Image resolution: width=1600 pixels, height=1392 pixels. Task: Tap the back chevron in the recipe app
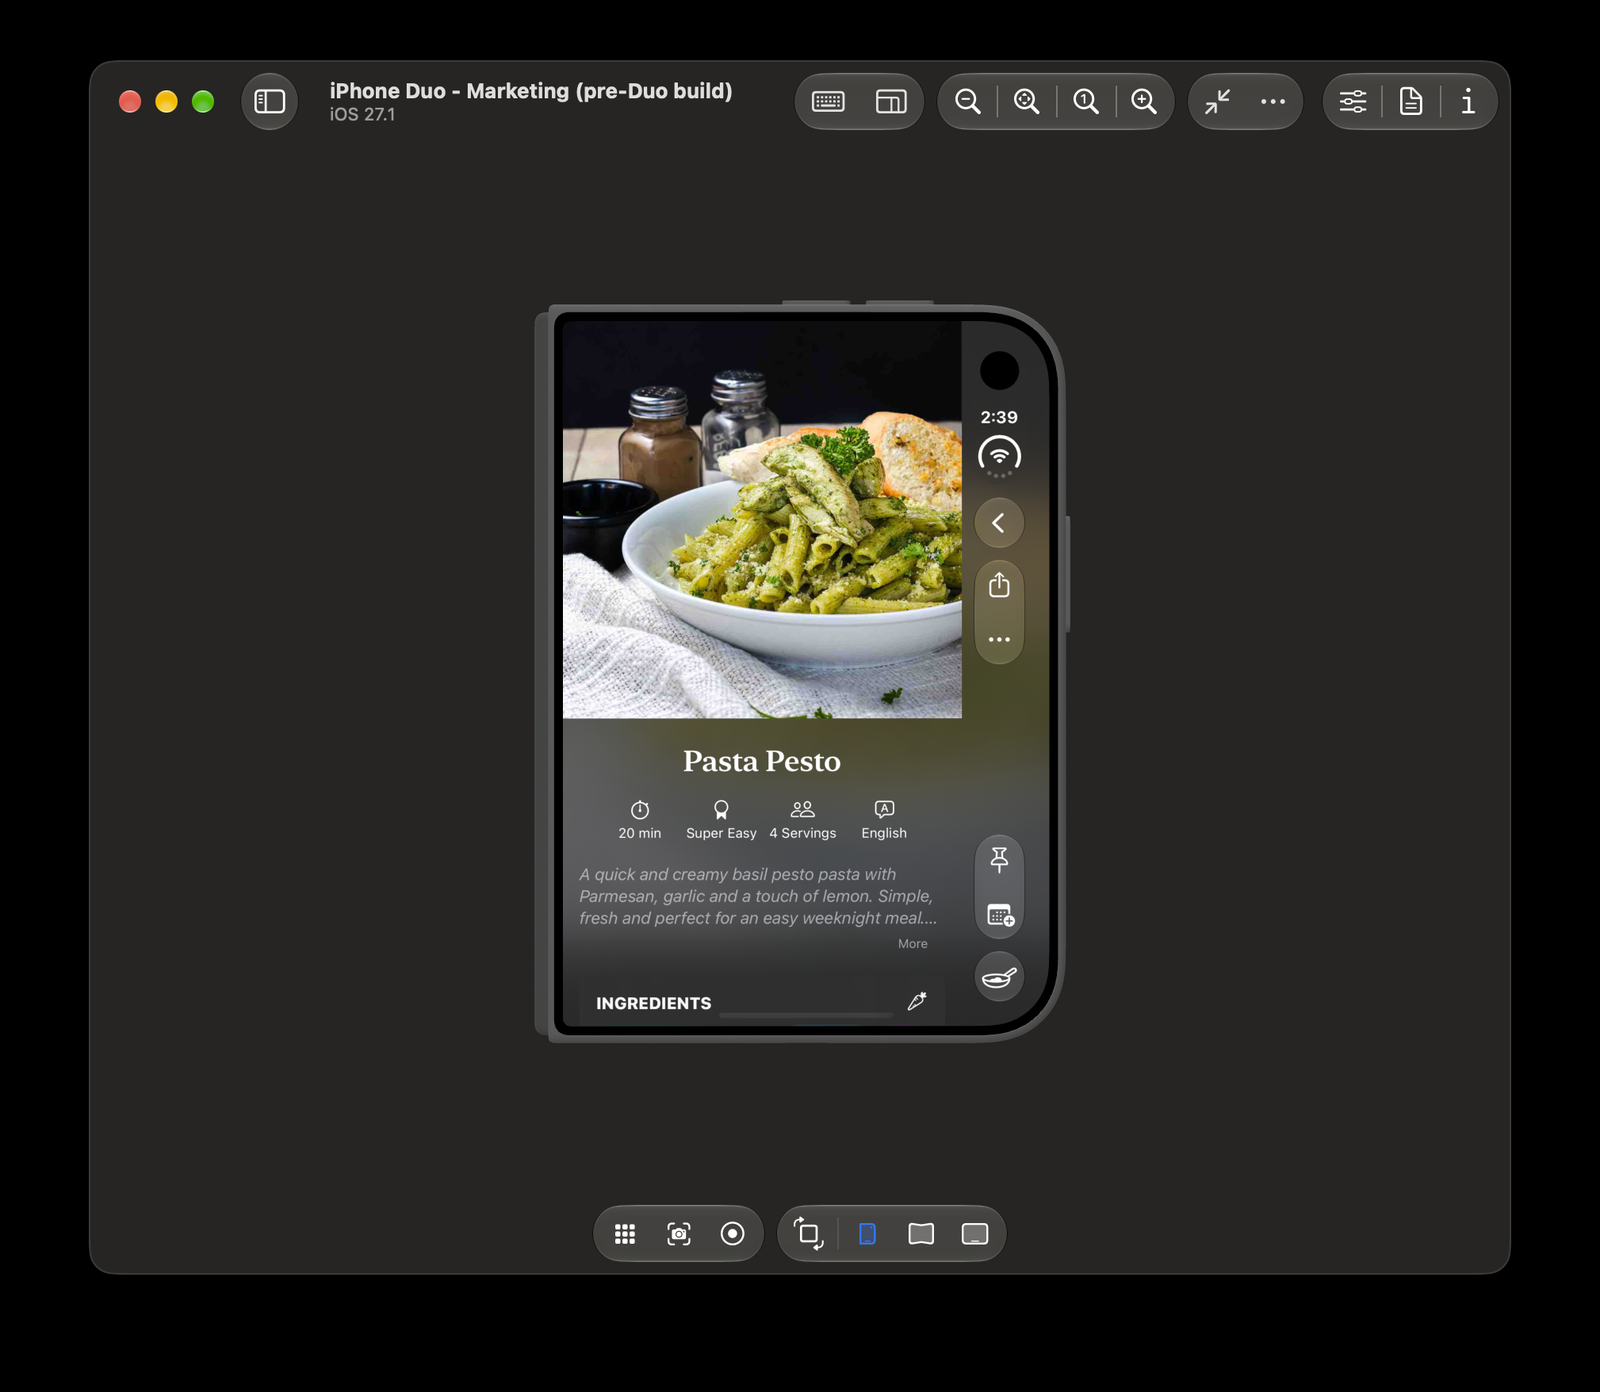999,523
